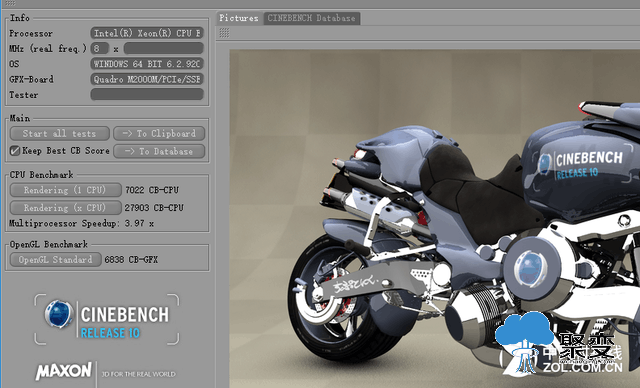The image size is (640, 388).
Task: Click the 6838 CB-GFX score text
Action: pyautogui.click(x=131, y=259)
